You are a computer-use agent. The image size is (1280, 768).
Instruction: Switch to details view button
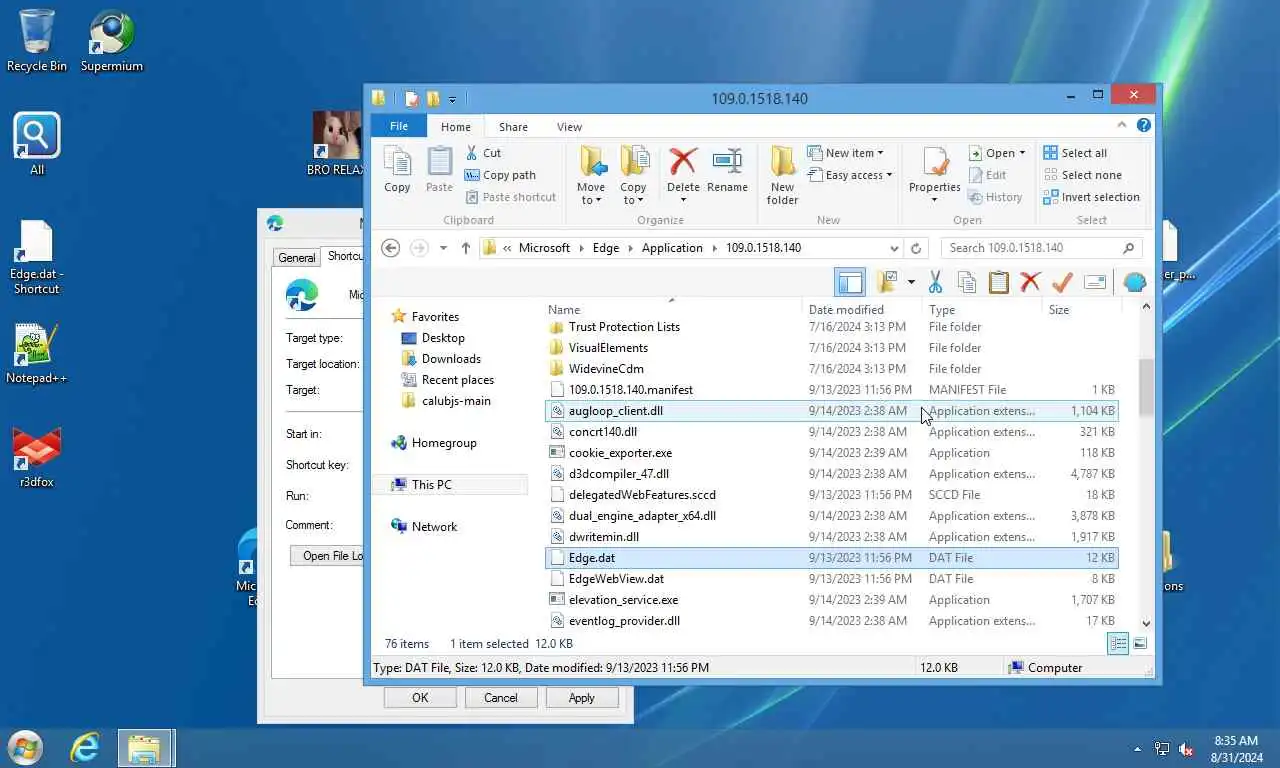[x=1118, y=644]
